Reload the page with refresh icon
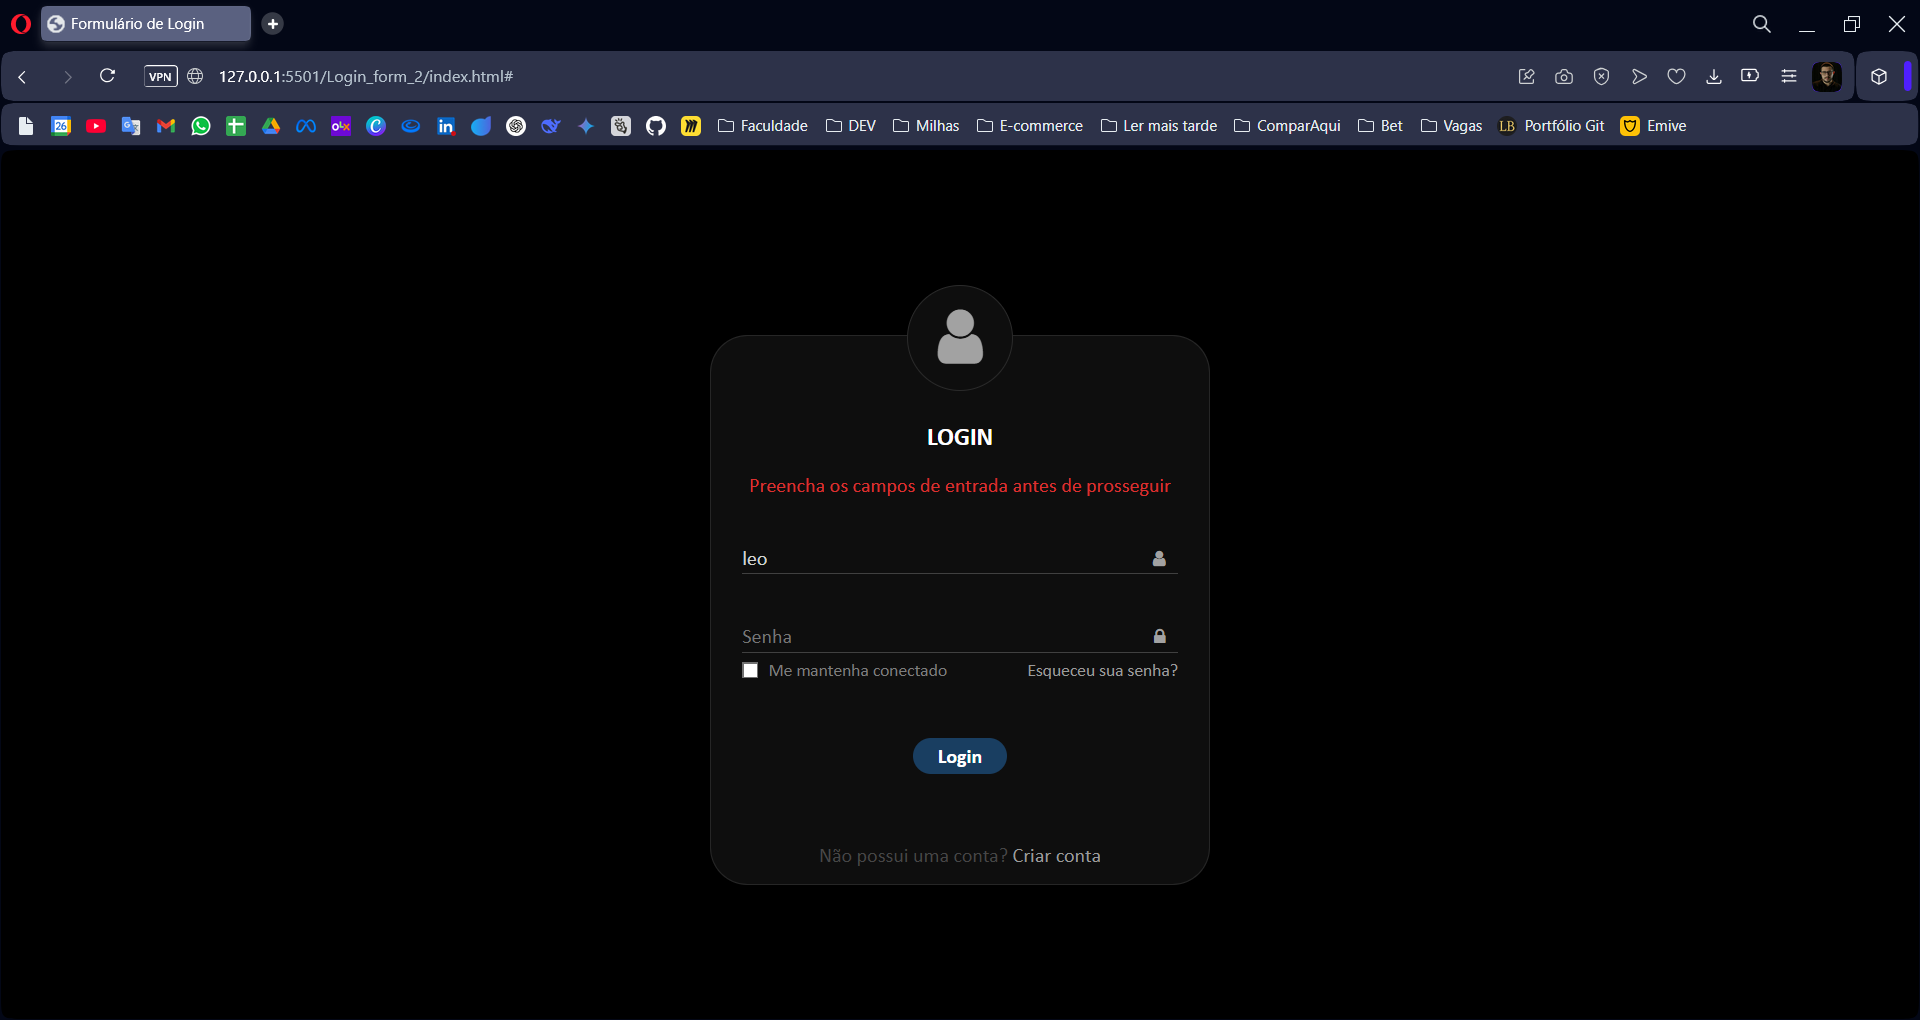 [107, 76]
